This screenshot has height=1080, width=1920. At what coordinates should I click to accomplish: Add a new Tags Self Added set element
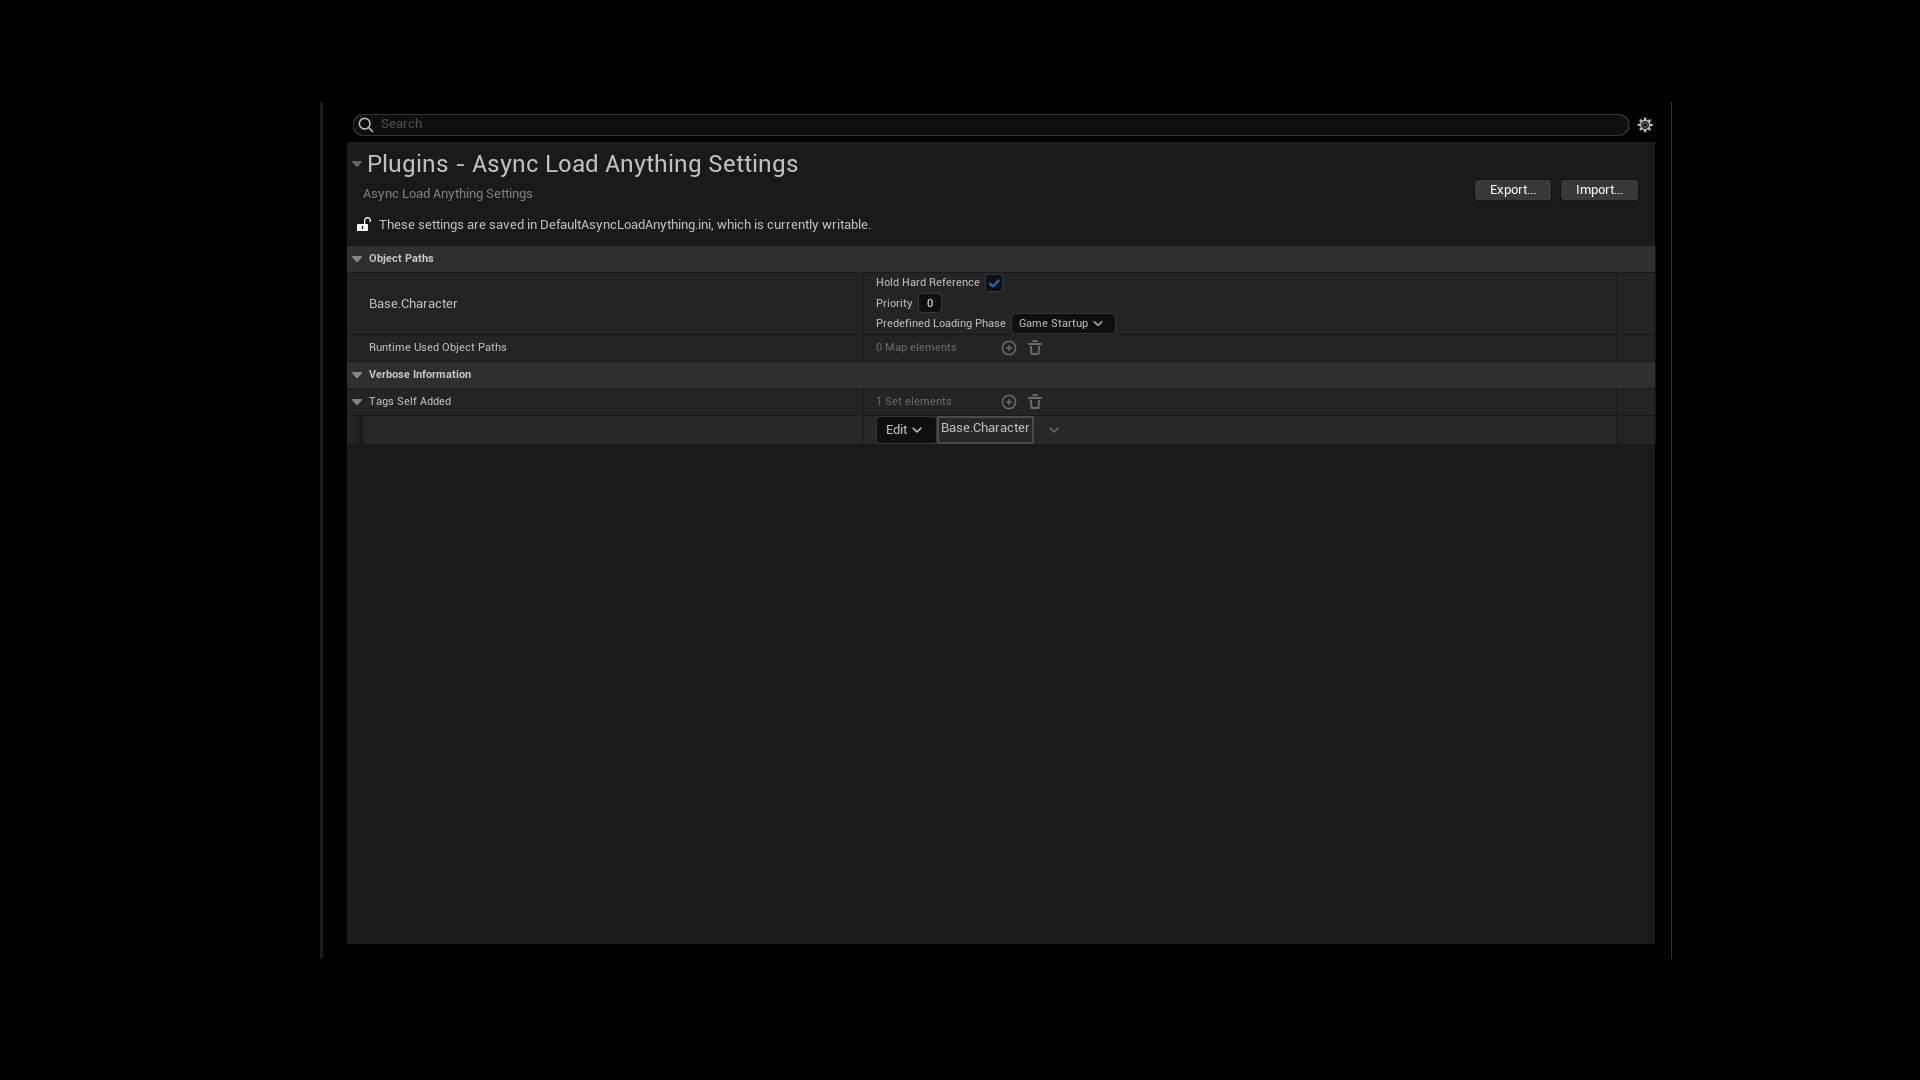coord(1008,401)
